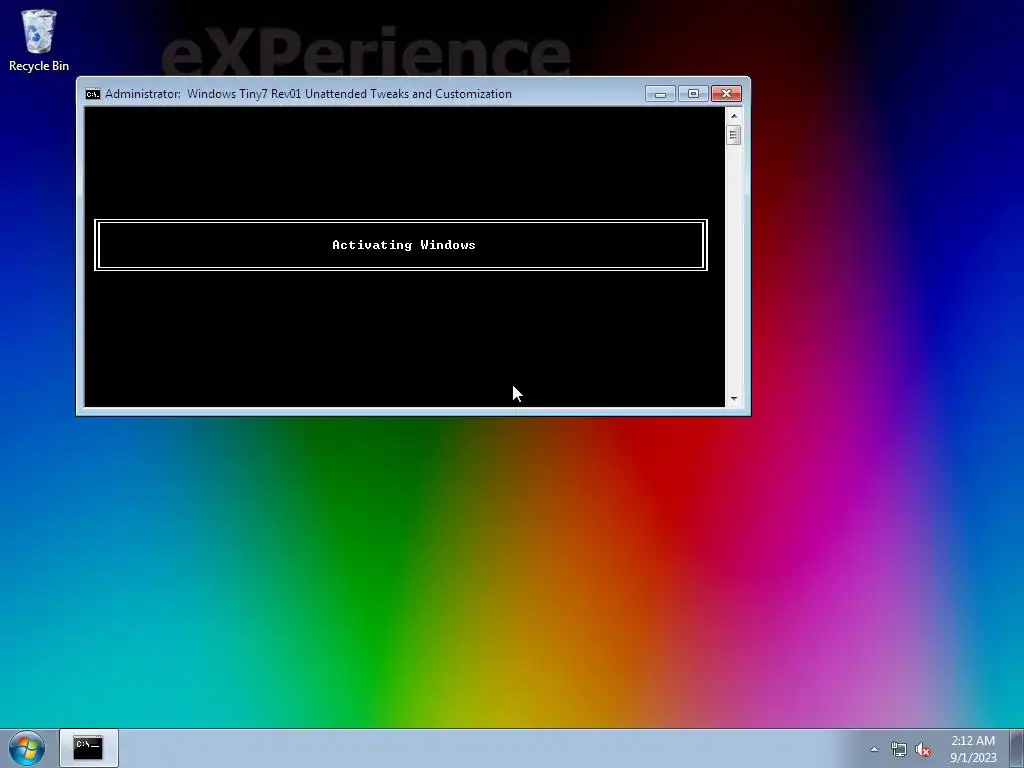The width and height of the screenshot is (1024, 768).
Task: Close the Tiny7 console window
Action: (x=726, y=94)
